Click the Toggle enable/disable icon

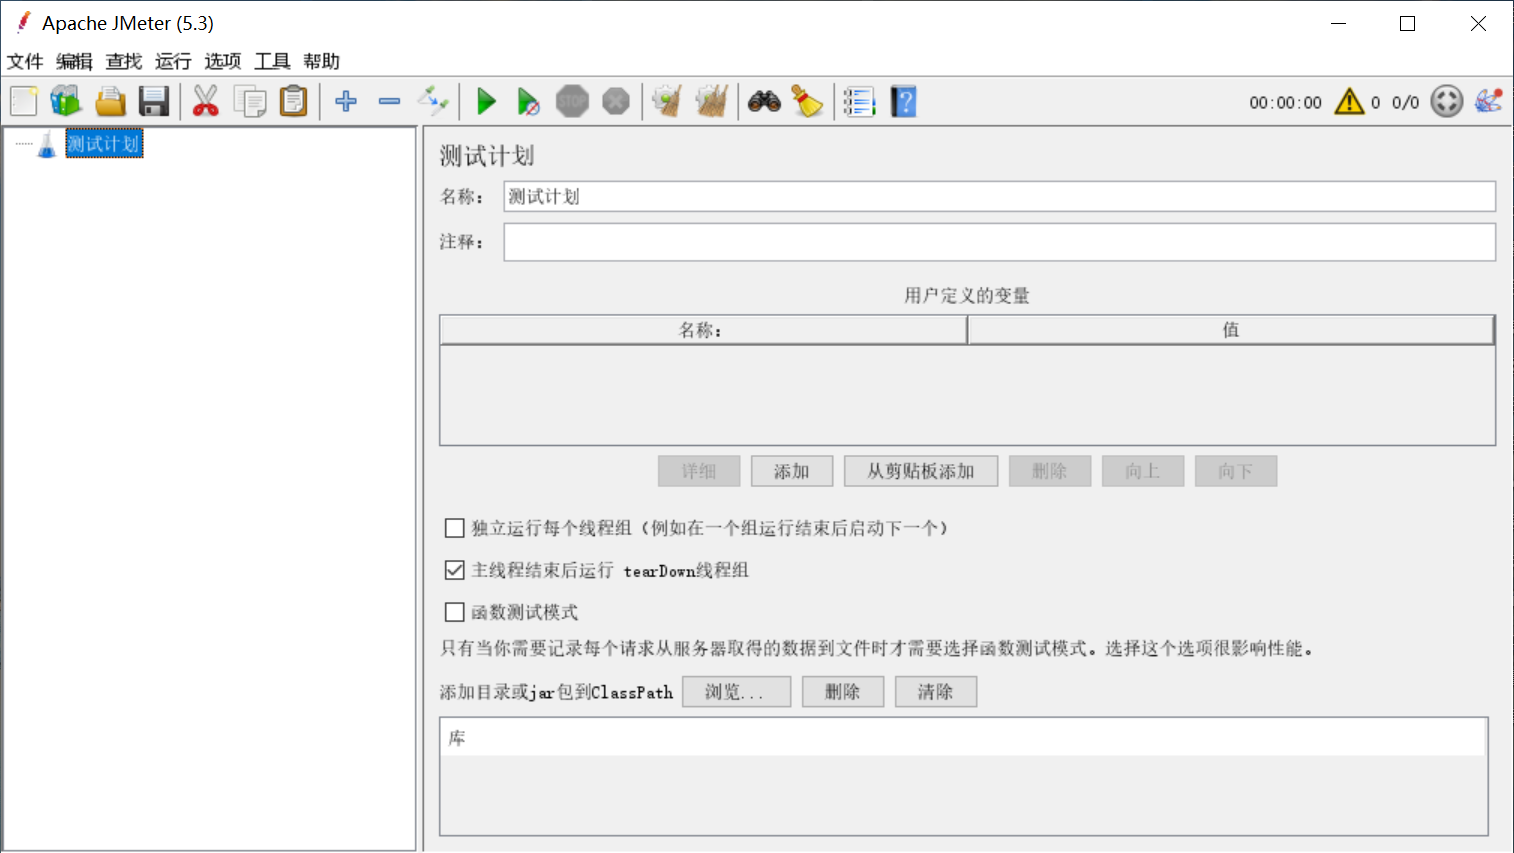433,100
